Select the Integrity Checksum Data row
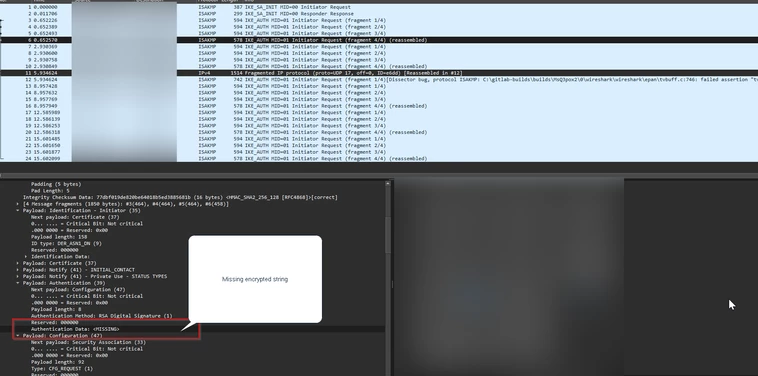Screen dimensions: 758x376 (x=192, y=197)
